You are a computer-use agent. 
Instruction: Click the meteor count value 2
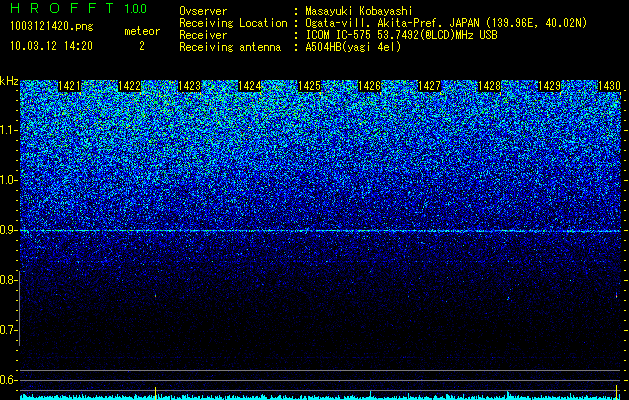(x=142, y=46)
